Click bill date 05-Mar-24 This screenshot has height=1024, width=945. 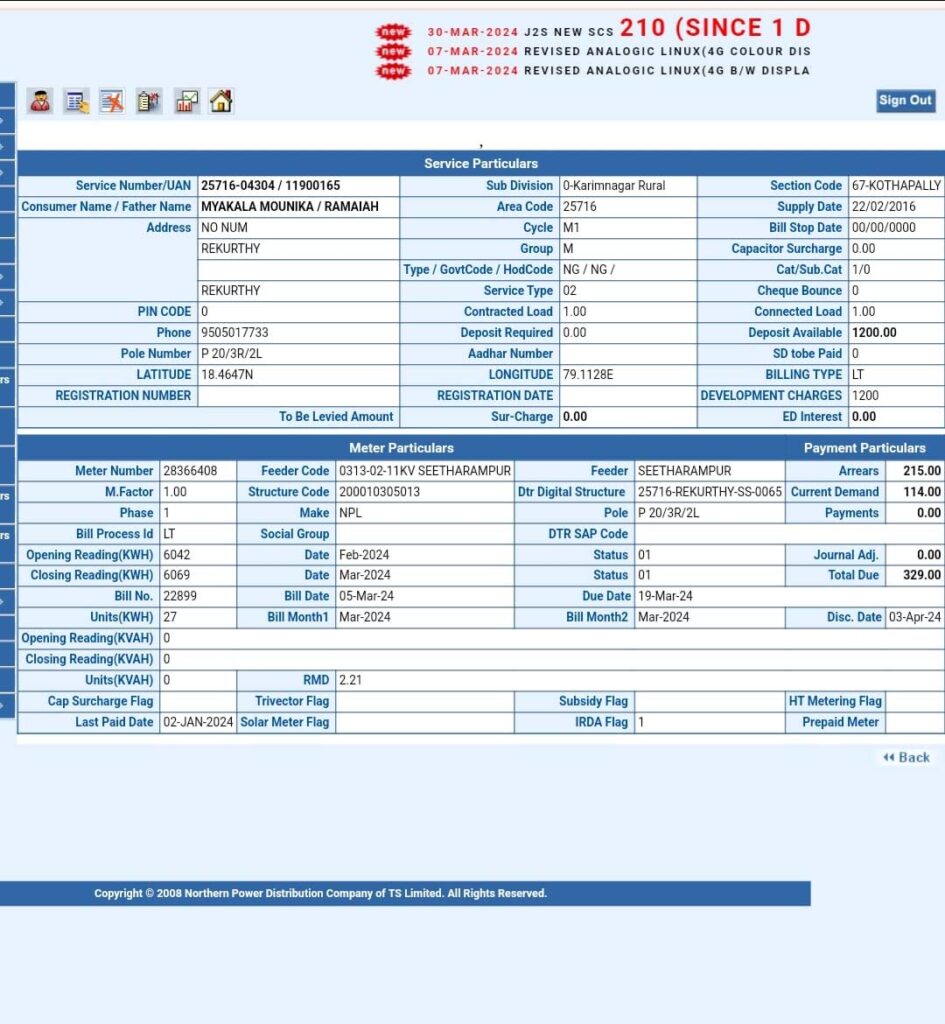366,596
